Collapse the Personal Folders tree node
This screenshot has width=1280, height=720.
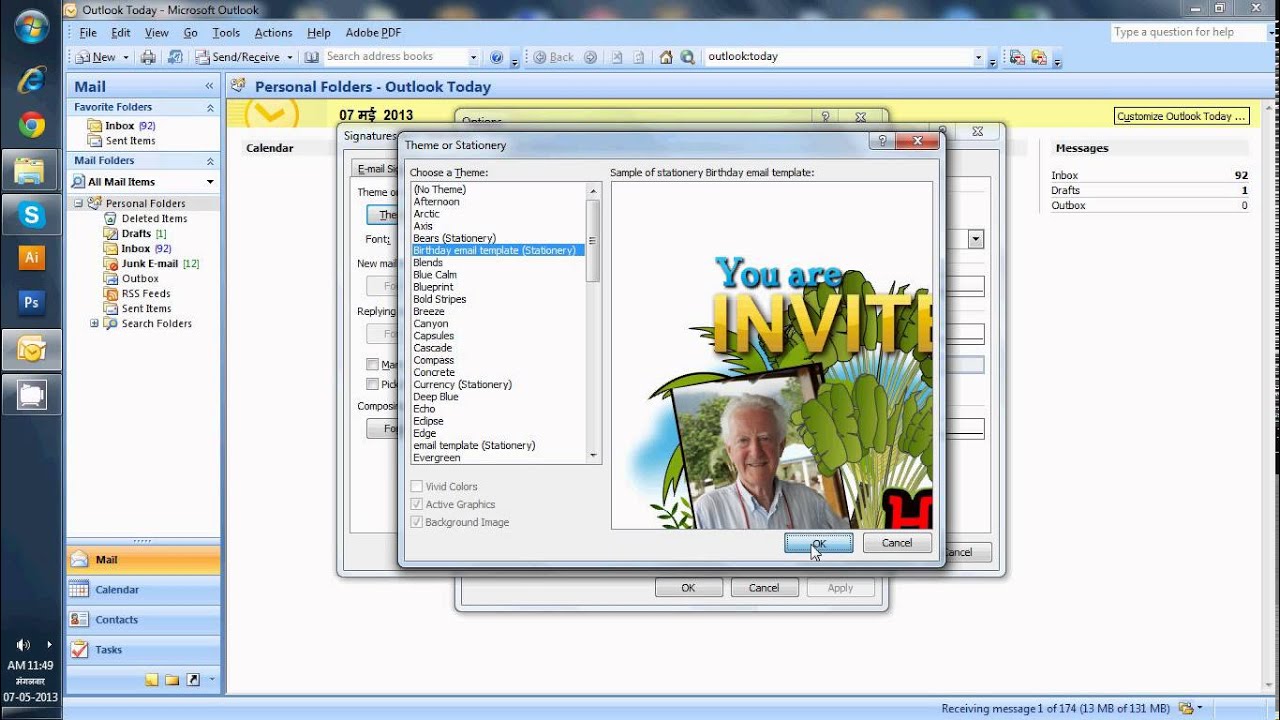[x=78, y=203]
